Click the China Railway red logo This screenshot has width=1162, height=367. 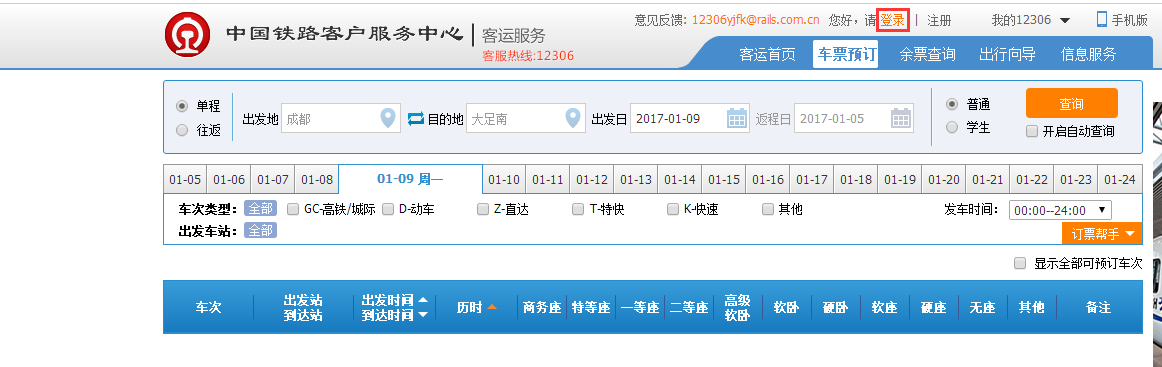(187, 34)
